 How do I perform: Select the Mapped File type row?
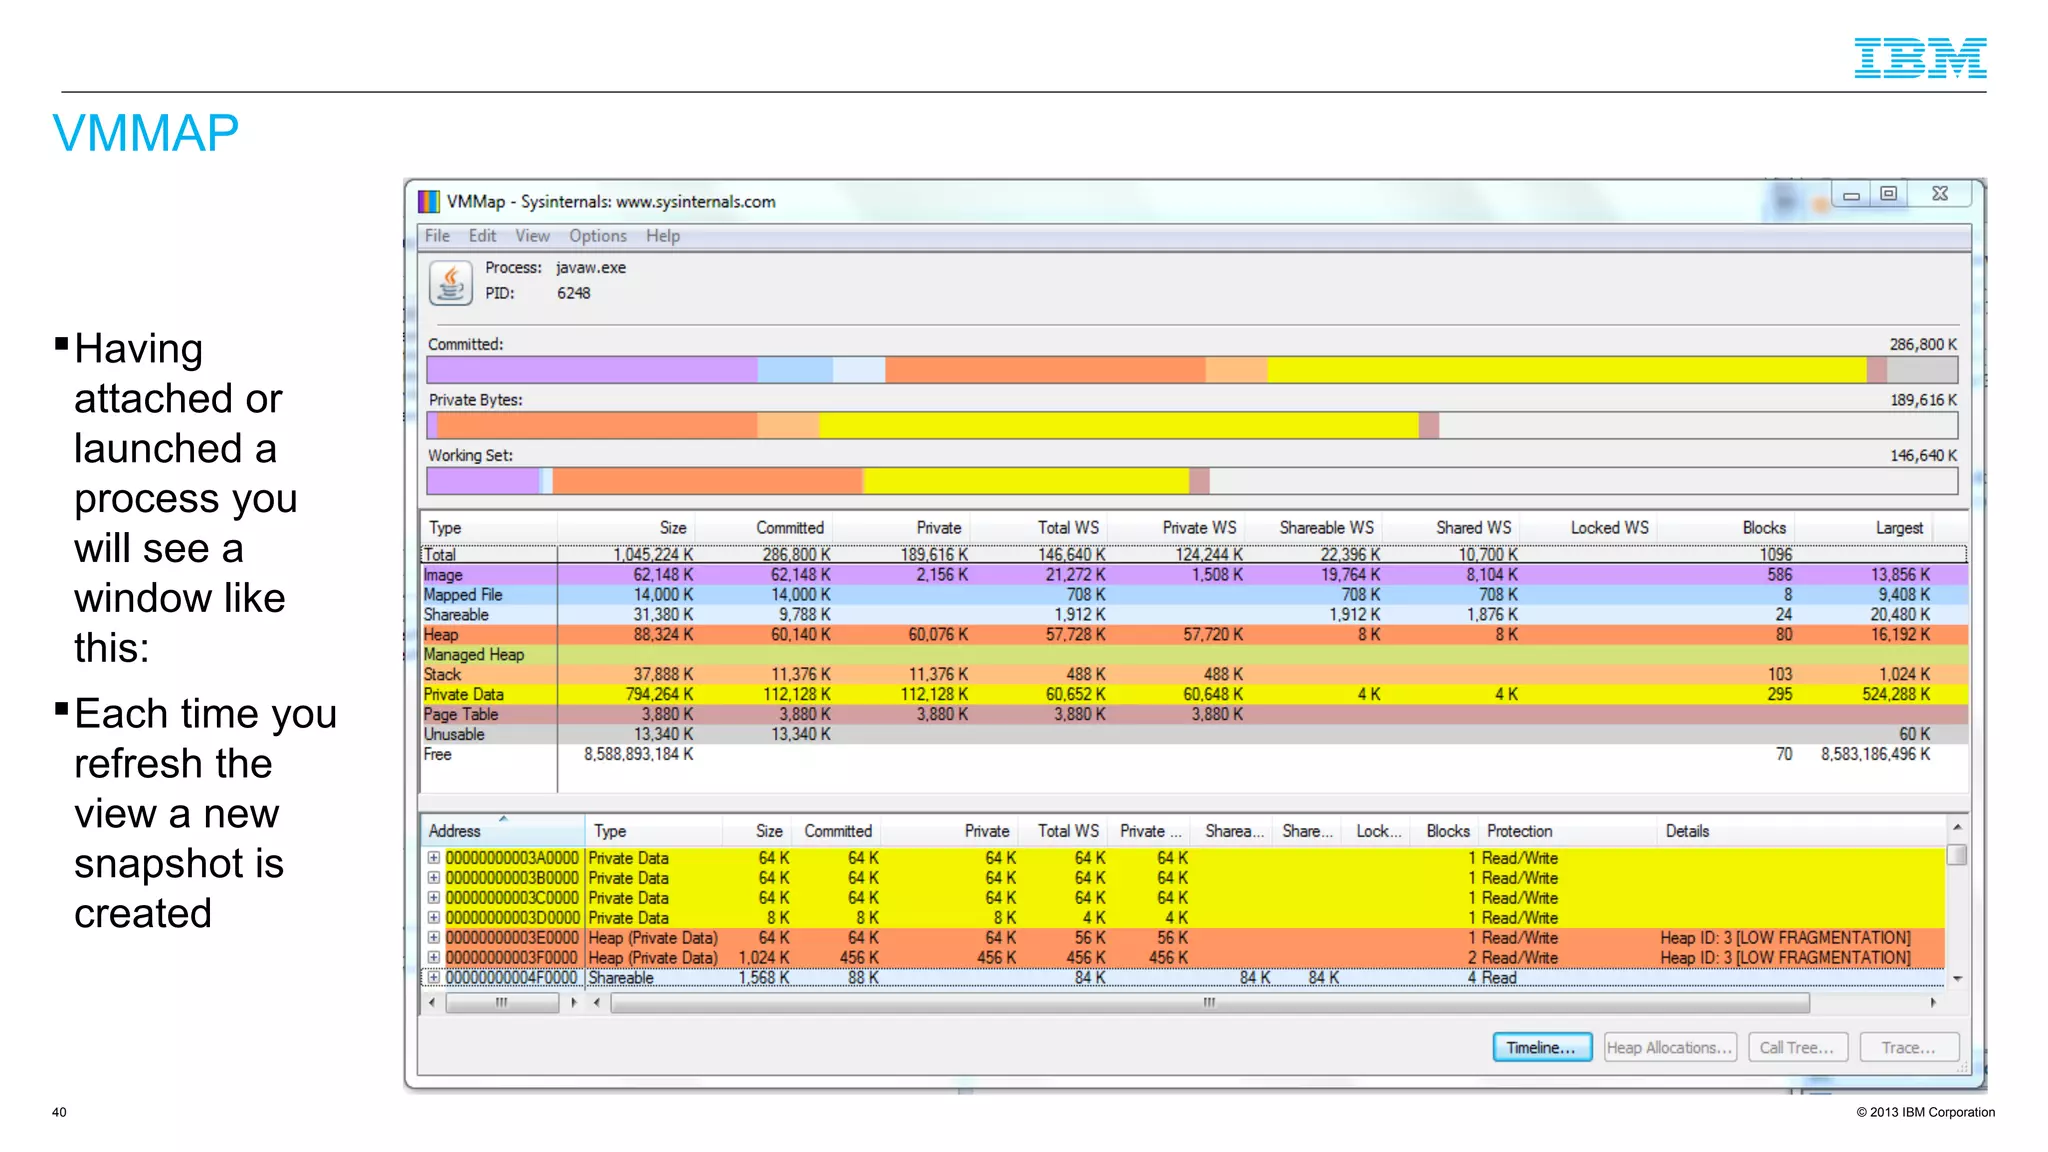1194,595
